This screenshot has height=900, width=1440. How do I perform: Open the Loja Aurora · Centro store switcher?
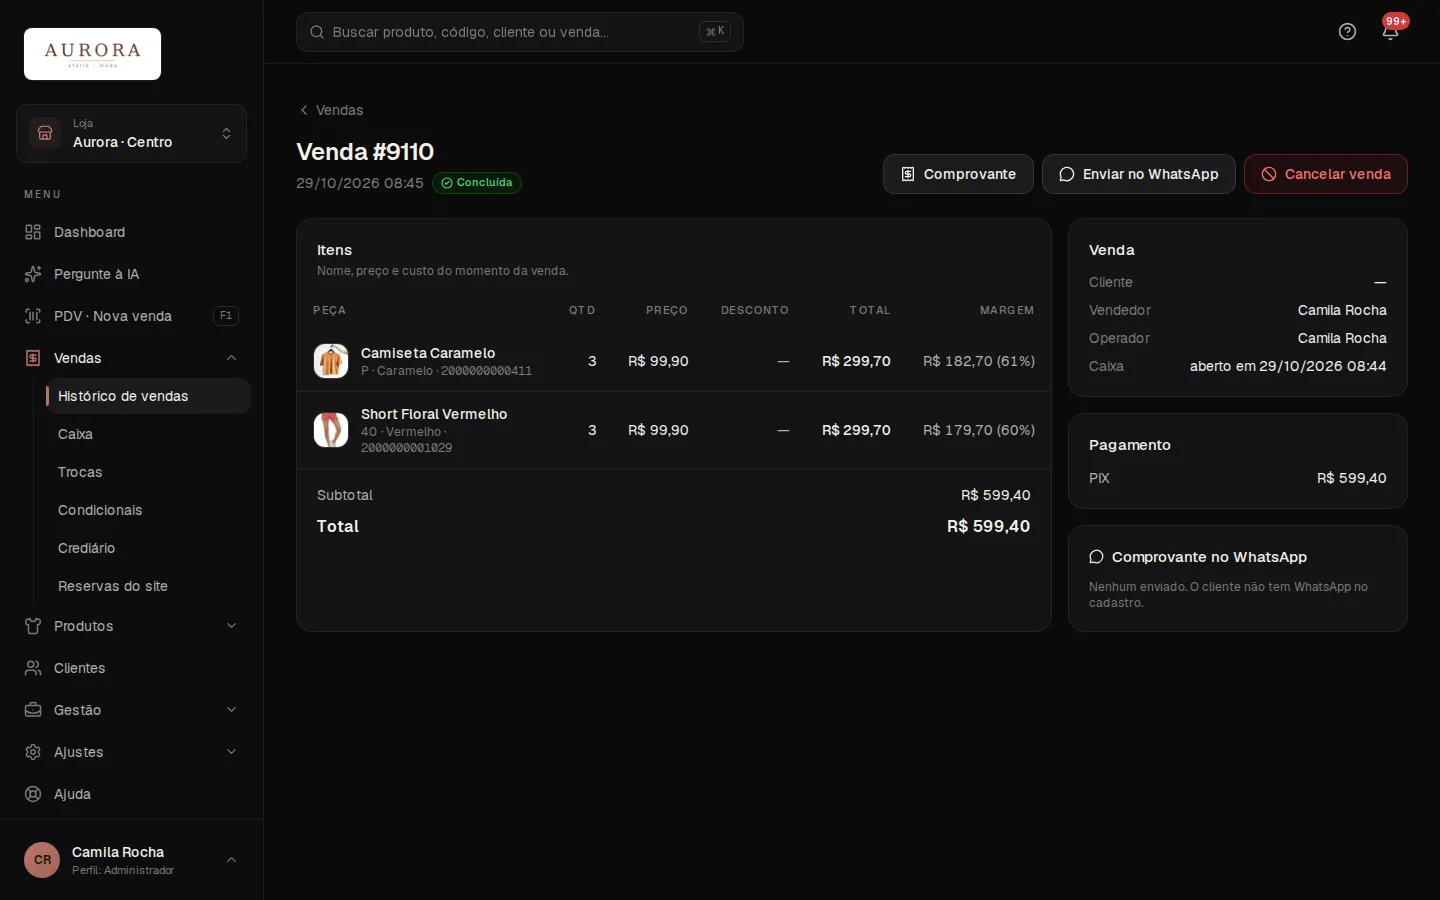pos(131,133)
